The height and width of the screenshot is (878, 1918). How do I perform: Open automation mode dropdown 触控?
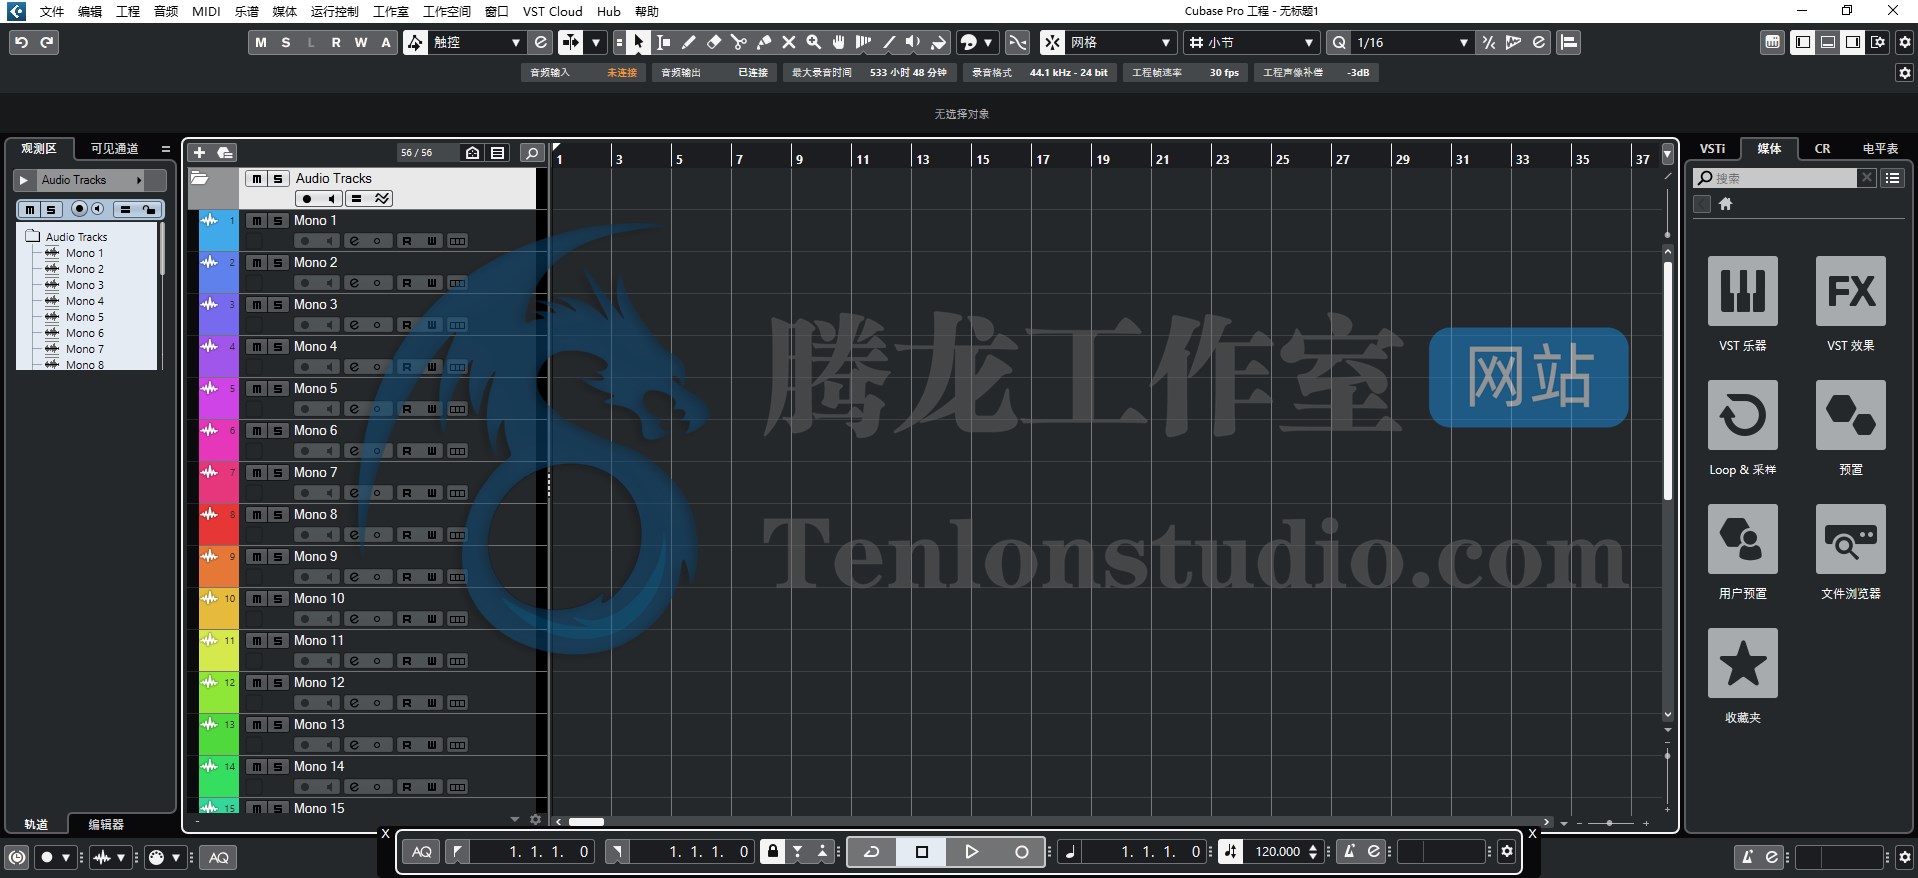click(476, 42)
